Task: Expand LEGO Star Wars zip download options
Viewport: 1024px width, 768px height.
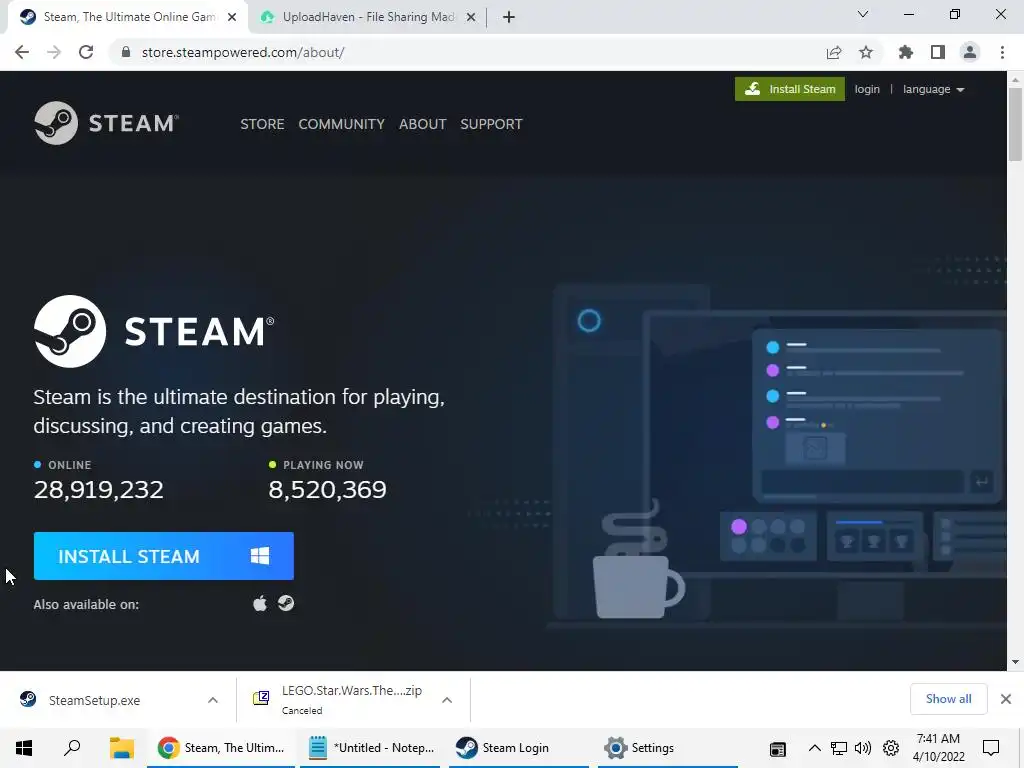Action: 447,700
